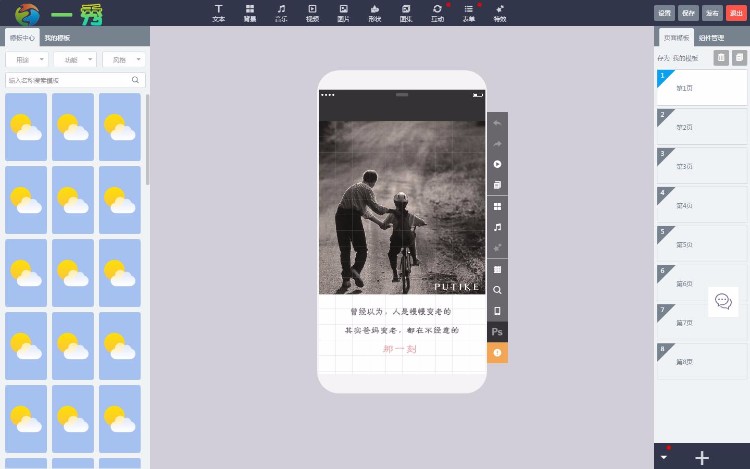Screen dimensions: 750x469
Task: Switch to the 模板中心 tab
Action: (22, 37)
